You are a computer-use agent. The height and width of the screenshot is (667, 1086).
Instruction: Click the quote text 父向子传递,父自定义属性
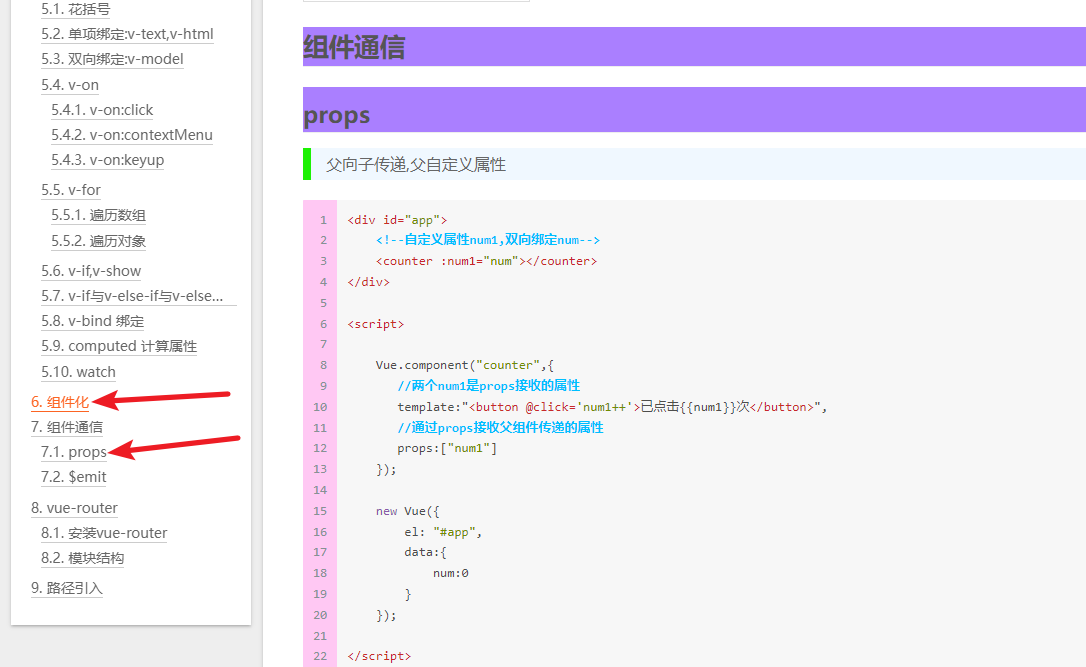point(416,164)
